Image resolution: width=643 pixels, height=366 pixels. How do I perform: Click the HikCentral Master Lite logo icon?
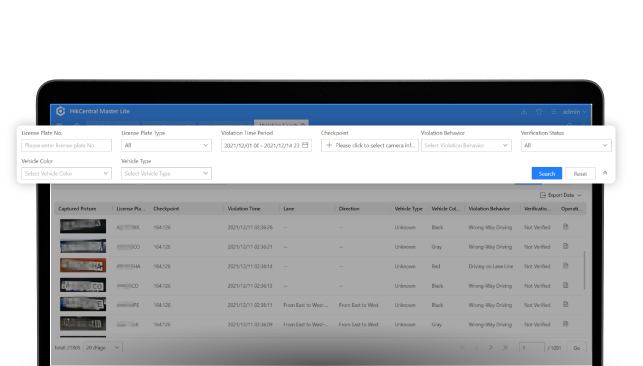pos(60,111)
